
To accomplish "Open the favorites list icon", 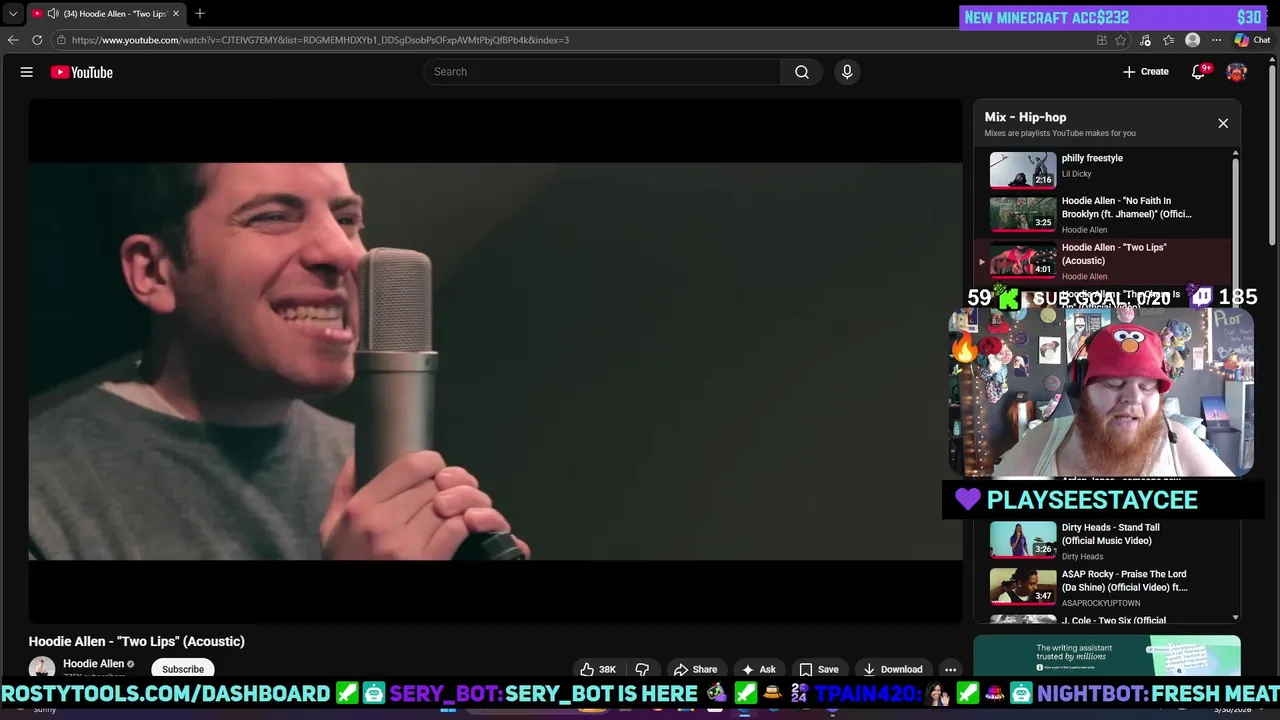I will pos(1168,40).
